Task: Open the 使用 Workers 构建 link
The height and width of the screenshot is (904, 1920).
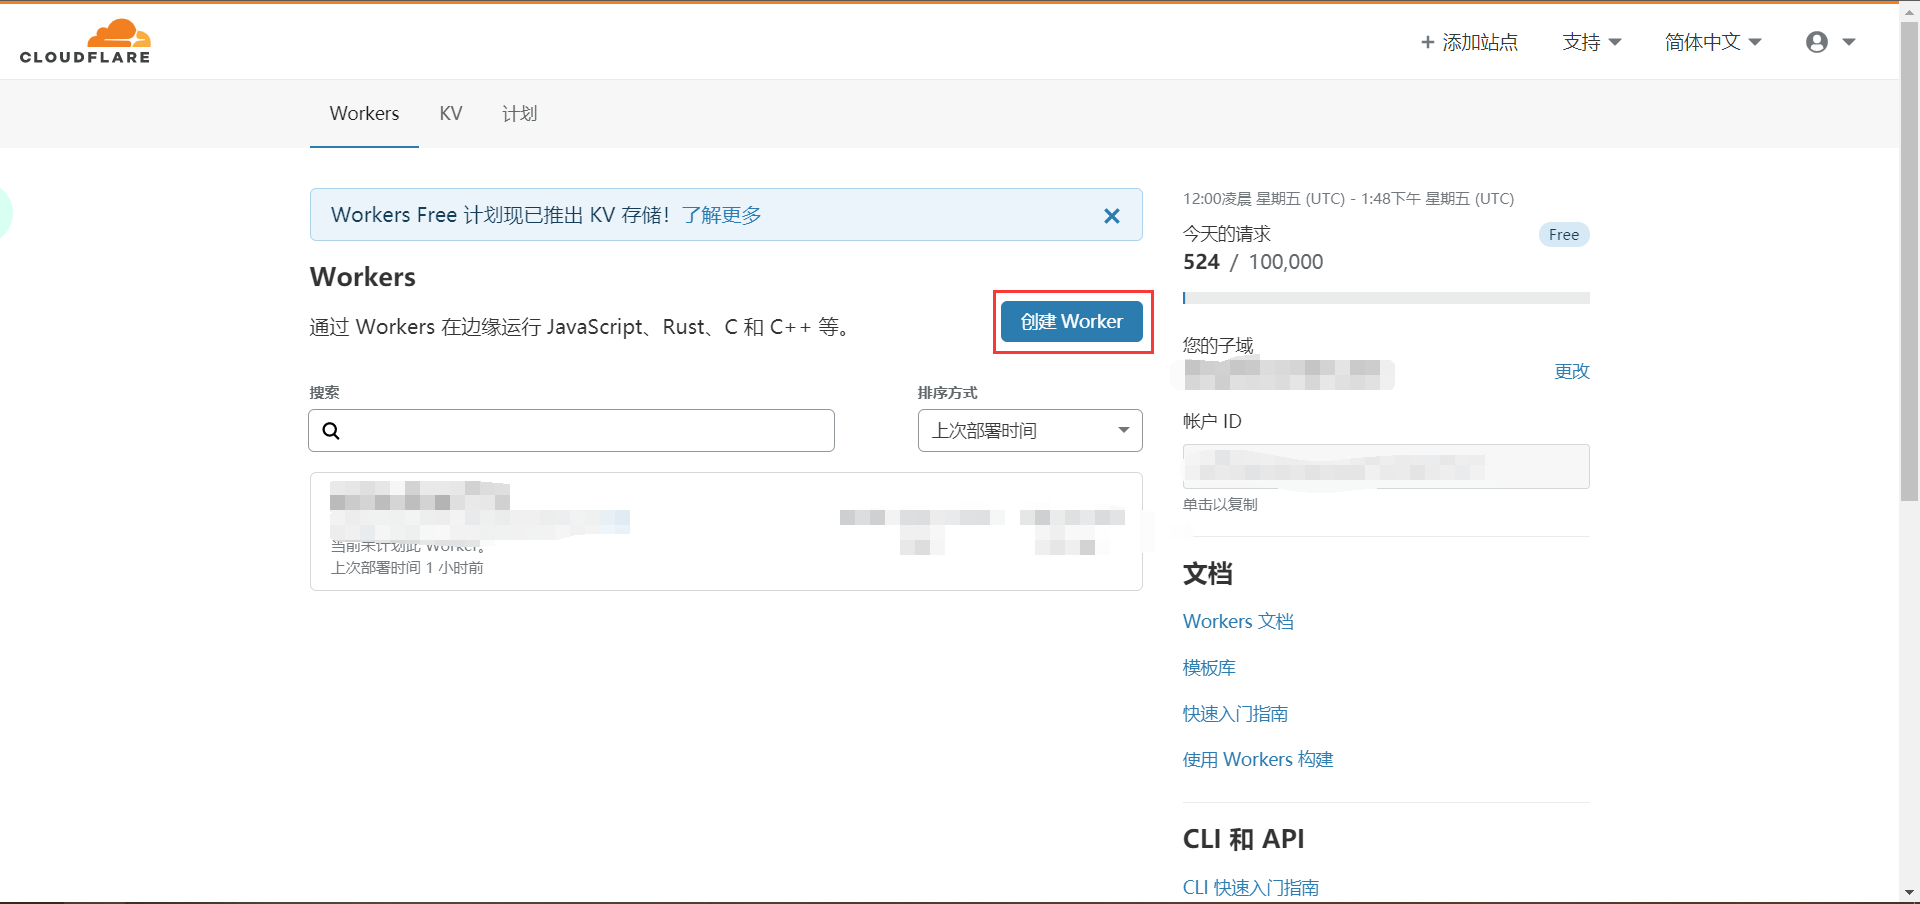Action: click(x=1258, y=760)
